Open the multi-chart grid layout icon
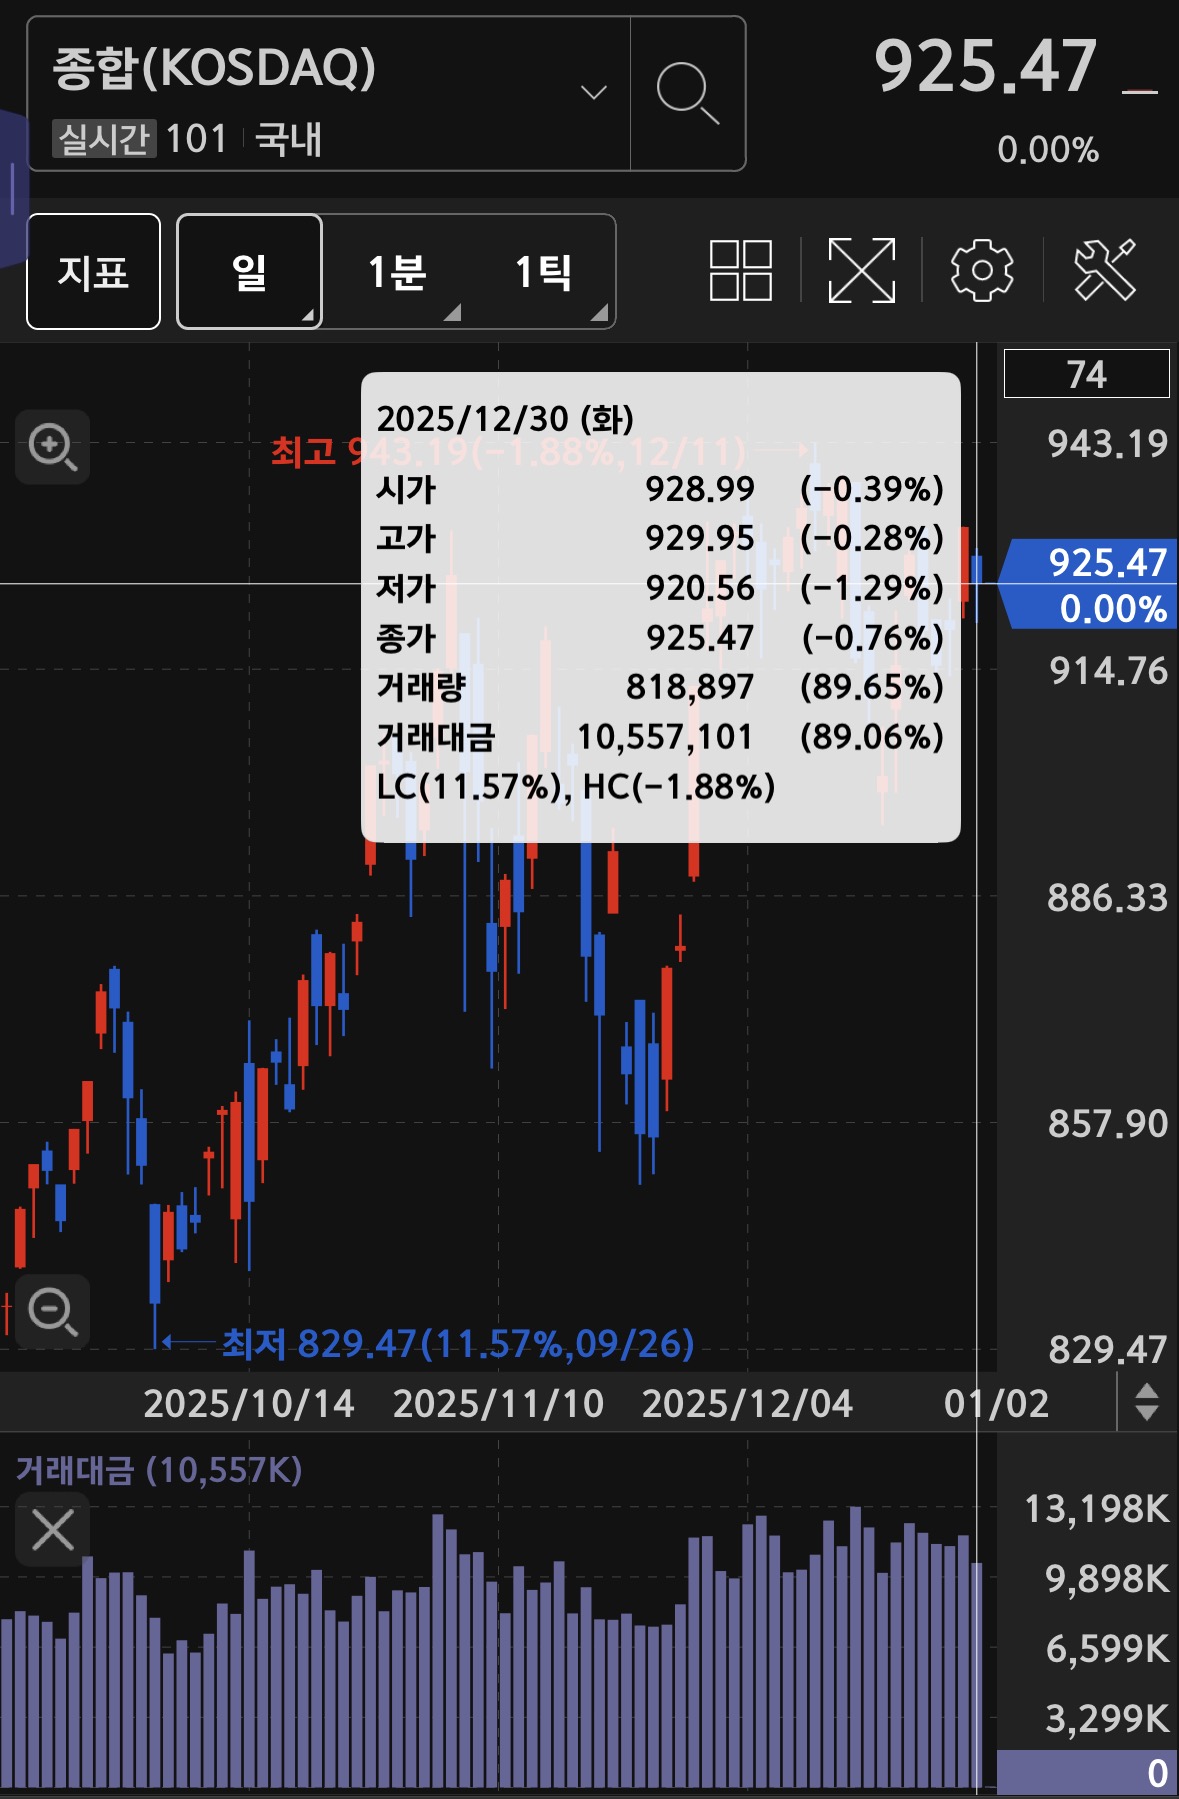This screenshot has height=1799, width=1179. pyautogui.click(x=740, y=270)
